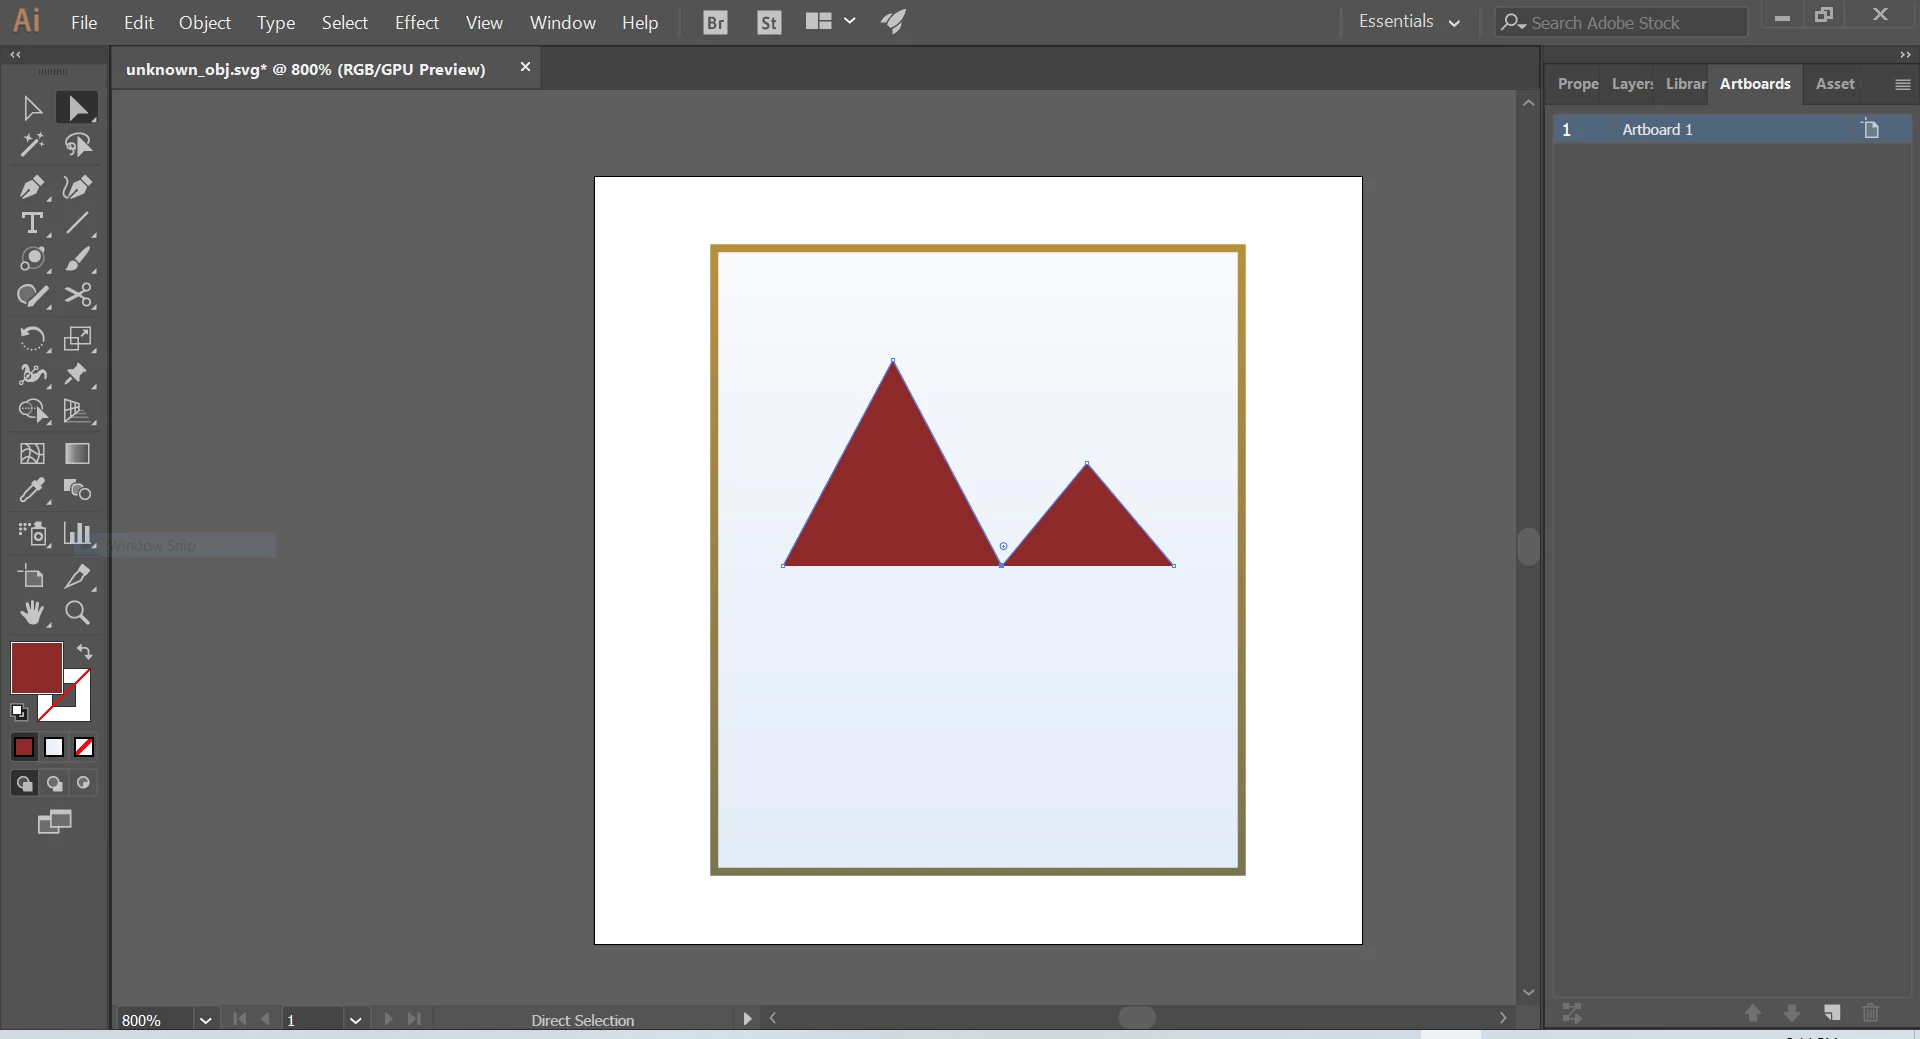The height and width of the screenshot is (1039, 1920).
Task: Activate the Hand tool
Action: click(x=32, y=612)
